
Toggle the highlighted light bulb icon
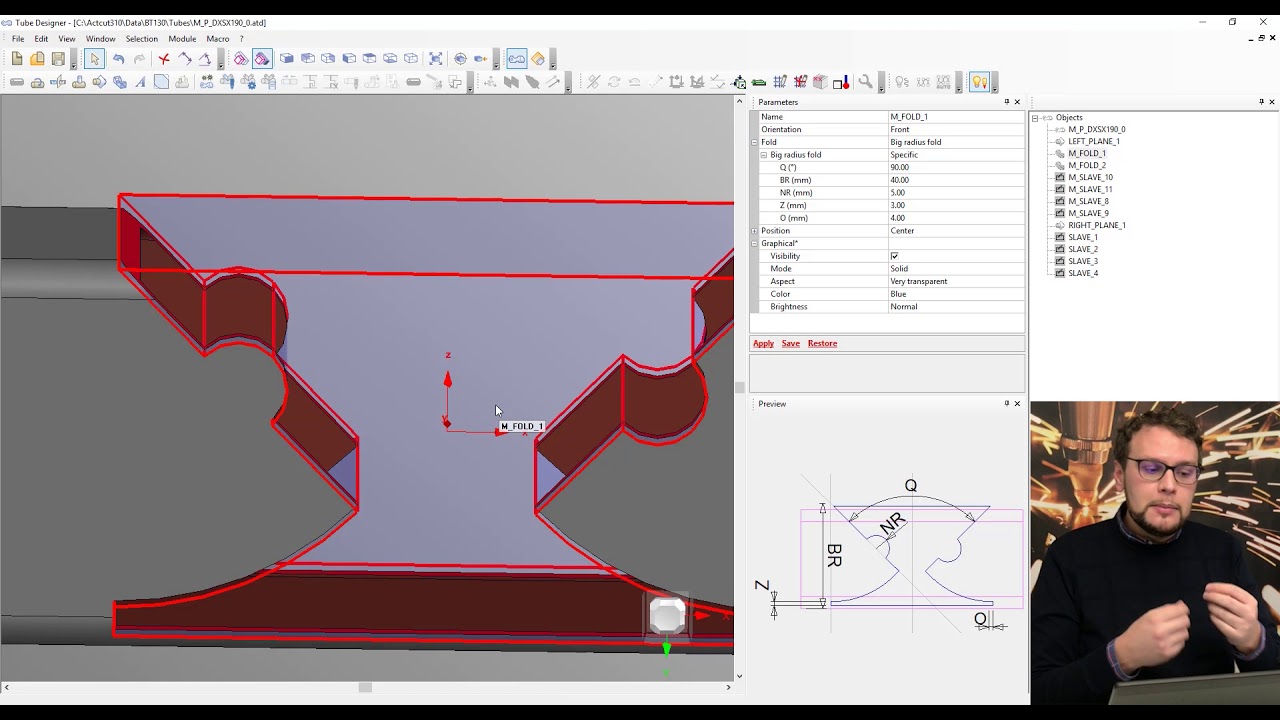979,82
